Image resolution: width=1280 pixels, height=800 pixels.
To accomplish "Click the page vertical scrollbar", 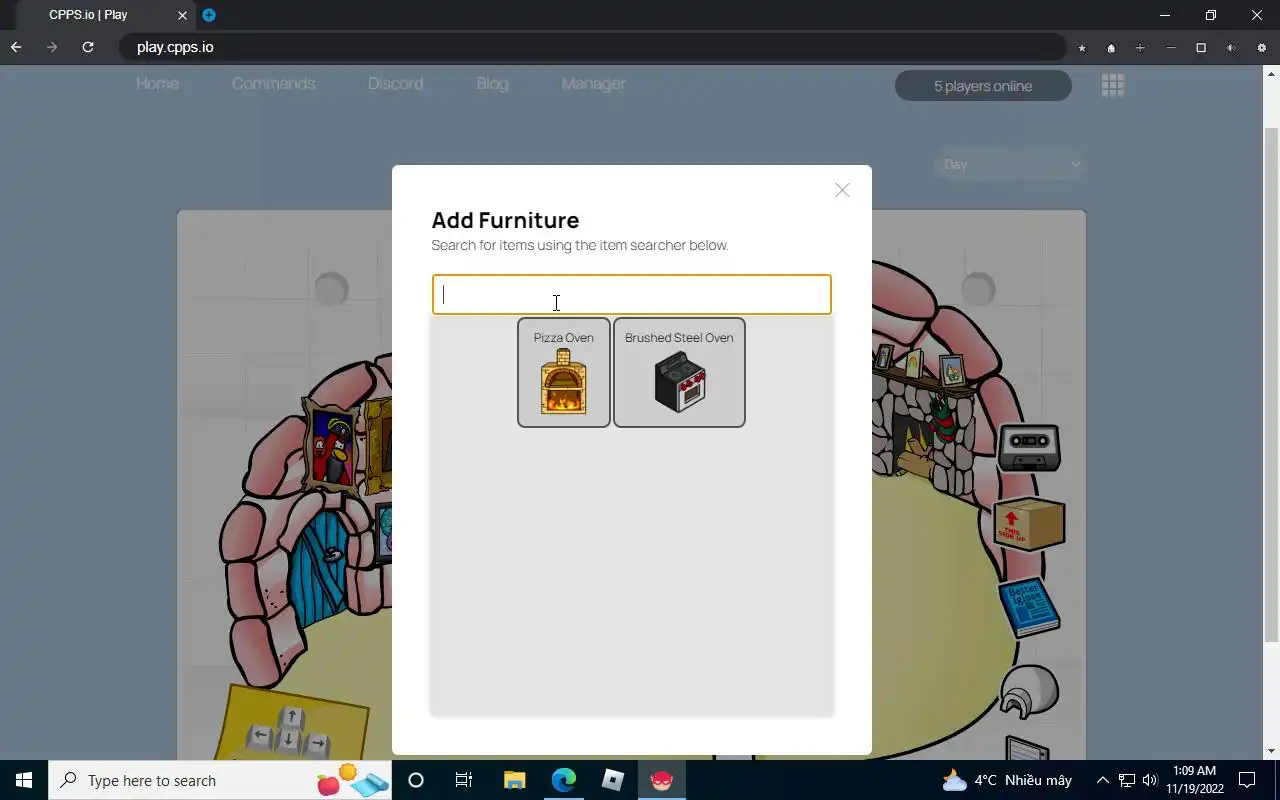I will pyautogui.click(x=1272, y=384).
